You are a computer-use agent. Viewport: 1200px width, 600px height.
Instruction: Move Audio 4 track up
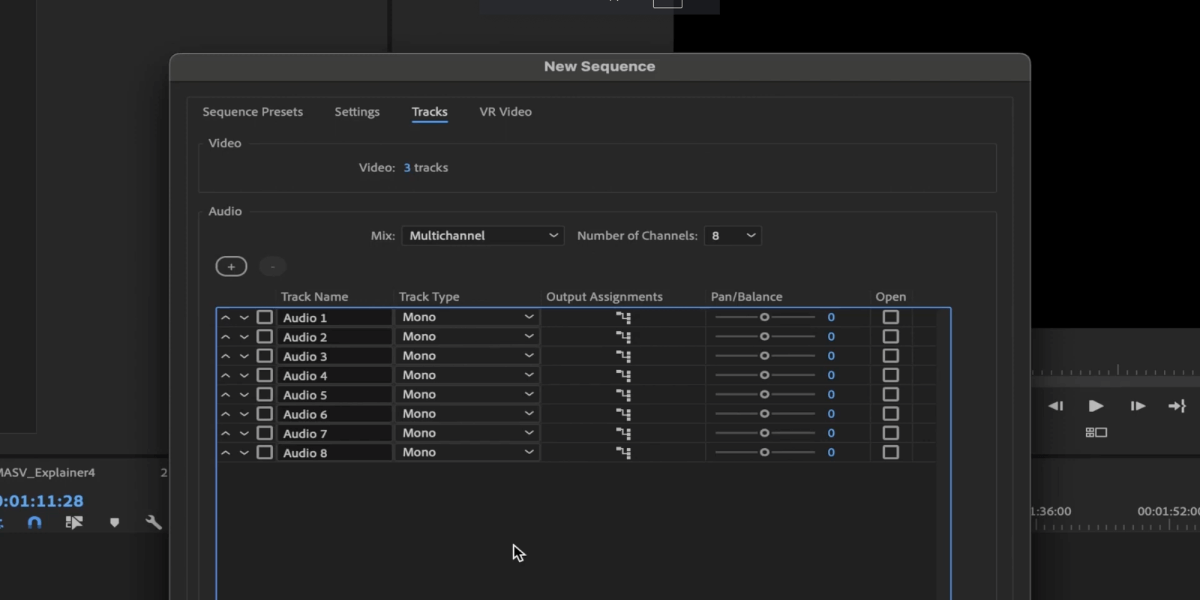pyautogui.click(x=225, y=376)
